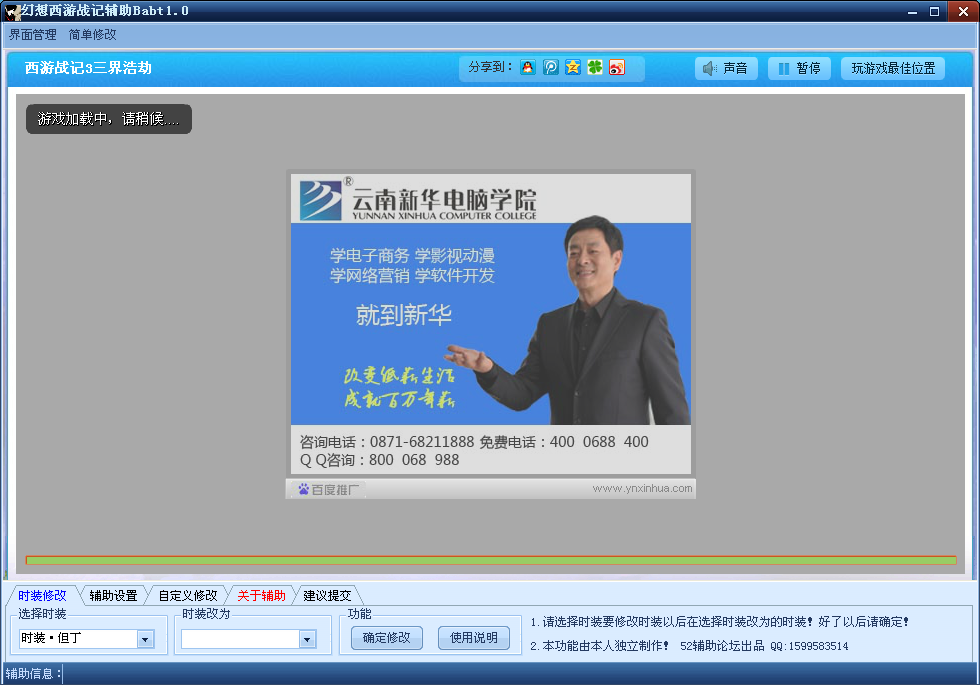This screenshot has height=685, width=980.
Task: Click the 确定修改 button
Action: tap(386, 638)
